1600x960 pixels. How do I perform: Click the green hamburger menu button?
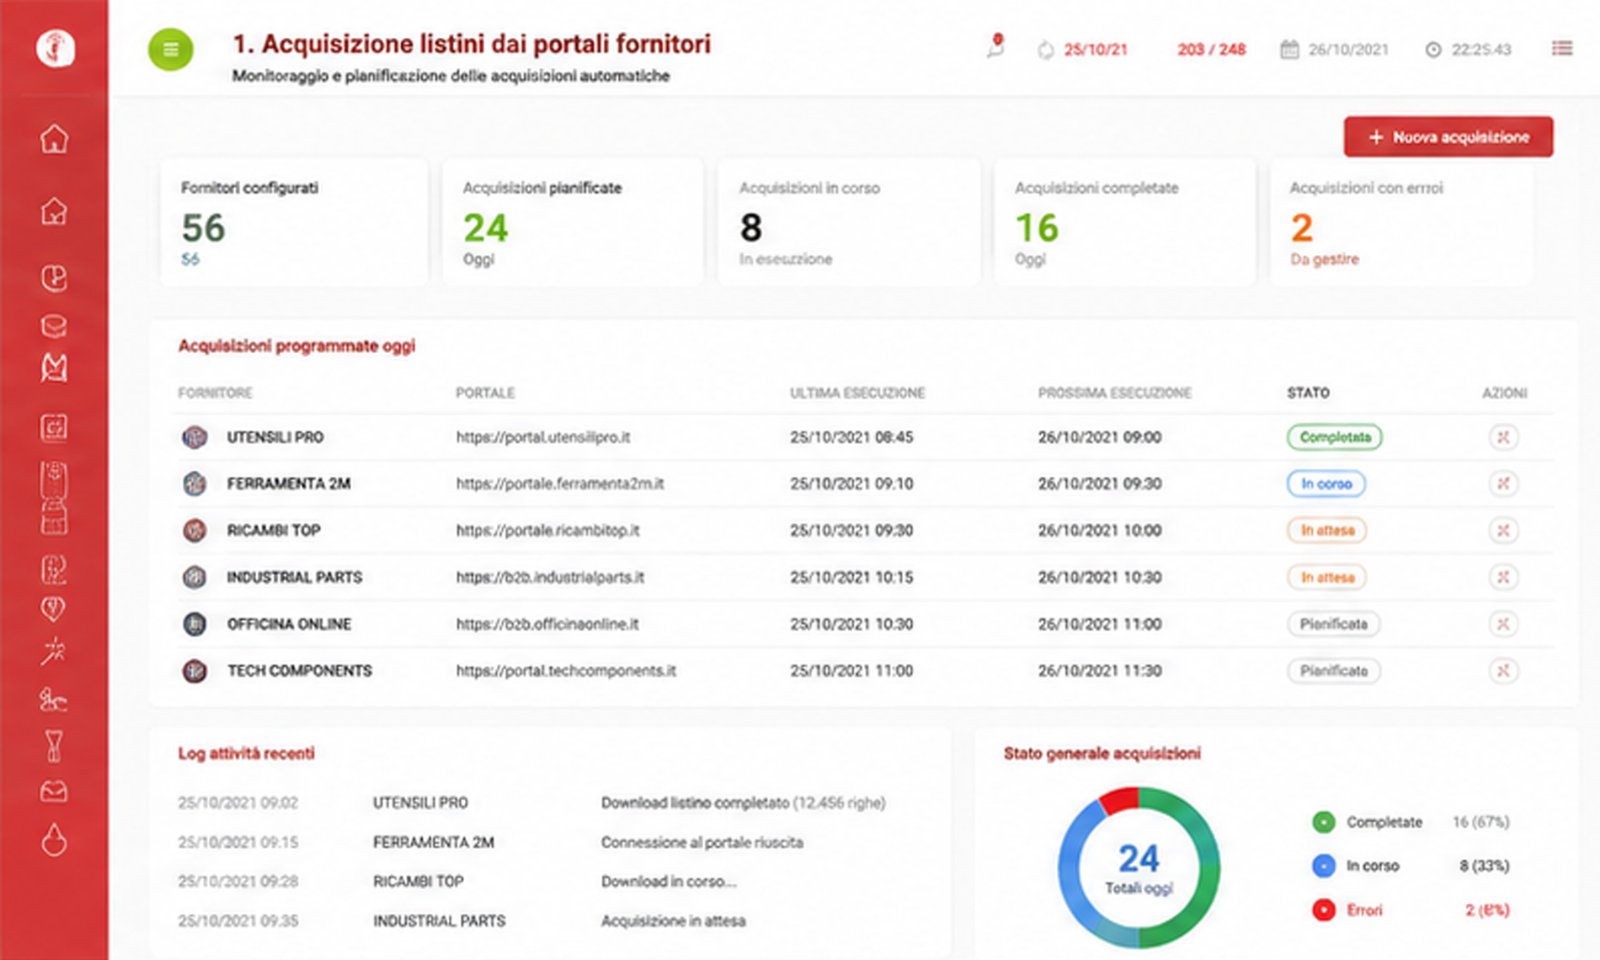tap(170, 50)
